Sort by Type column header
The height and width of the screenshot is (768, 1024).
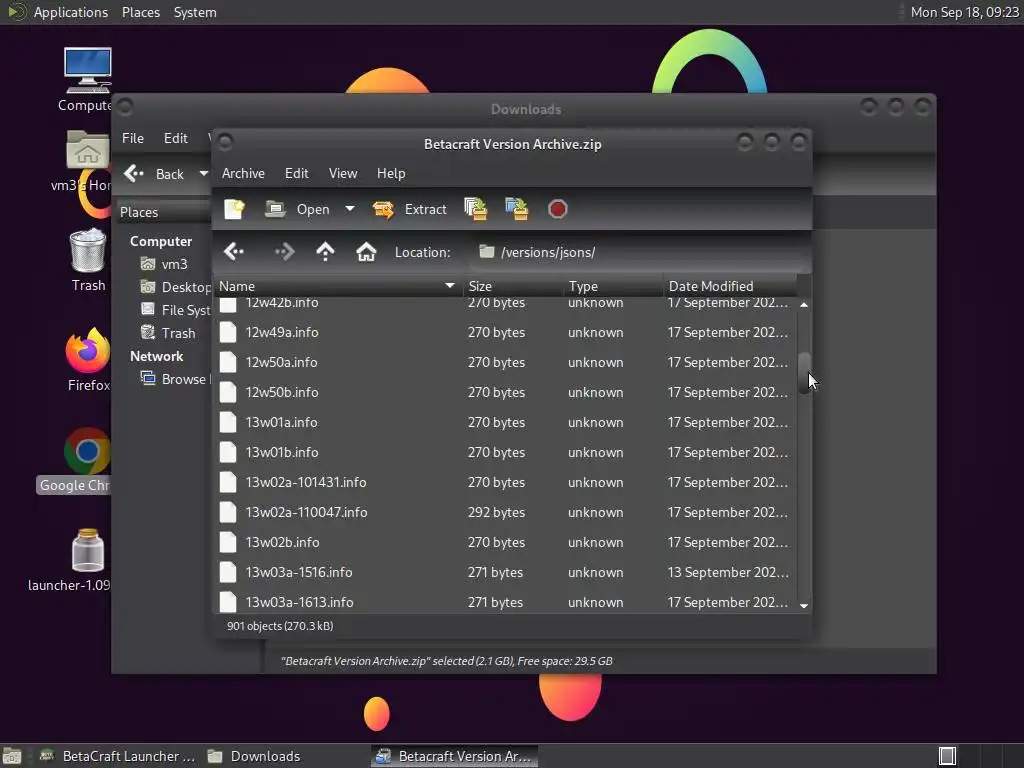(x=614, y=286)
